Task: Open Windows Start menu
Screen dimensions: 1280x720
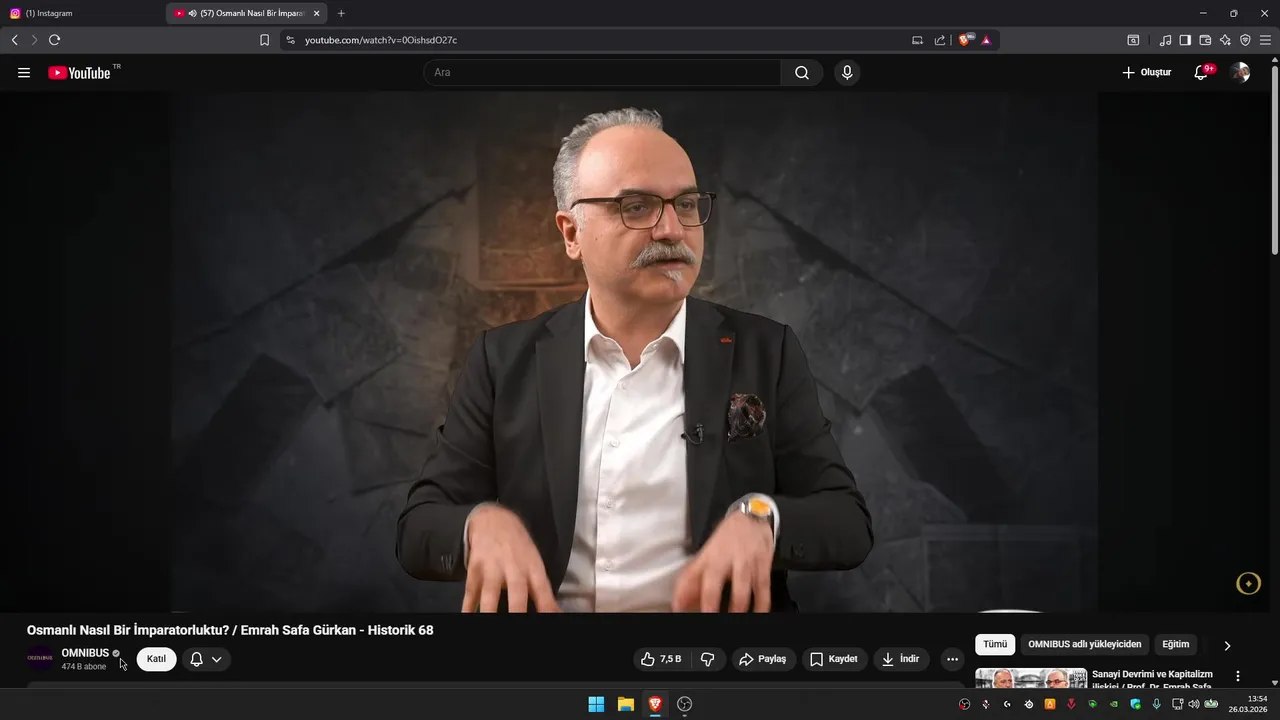Action: point(596,704)
